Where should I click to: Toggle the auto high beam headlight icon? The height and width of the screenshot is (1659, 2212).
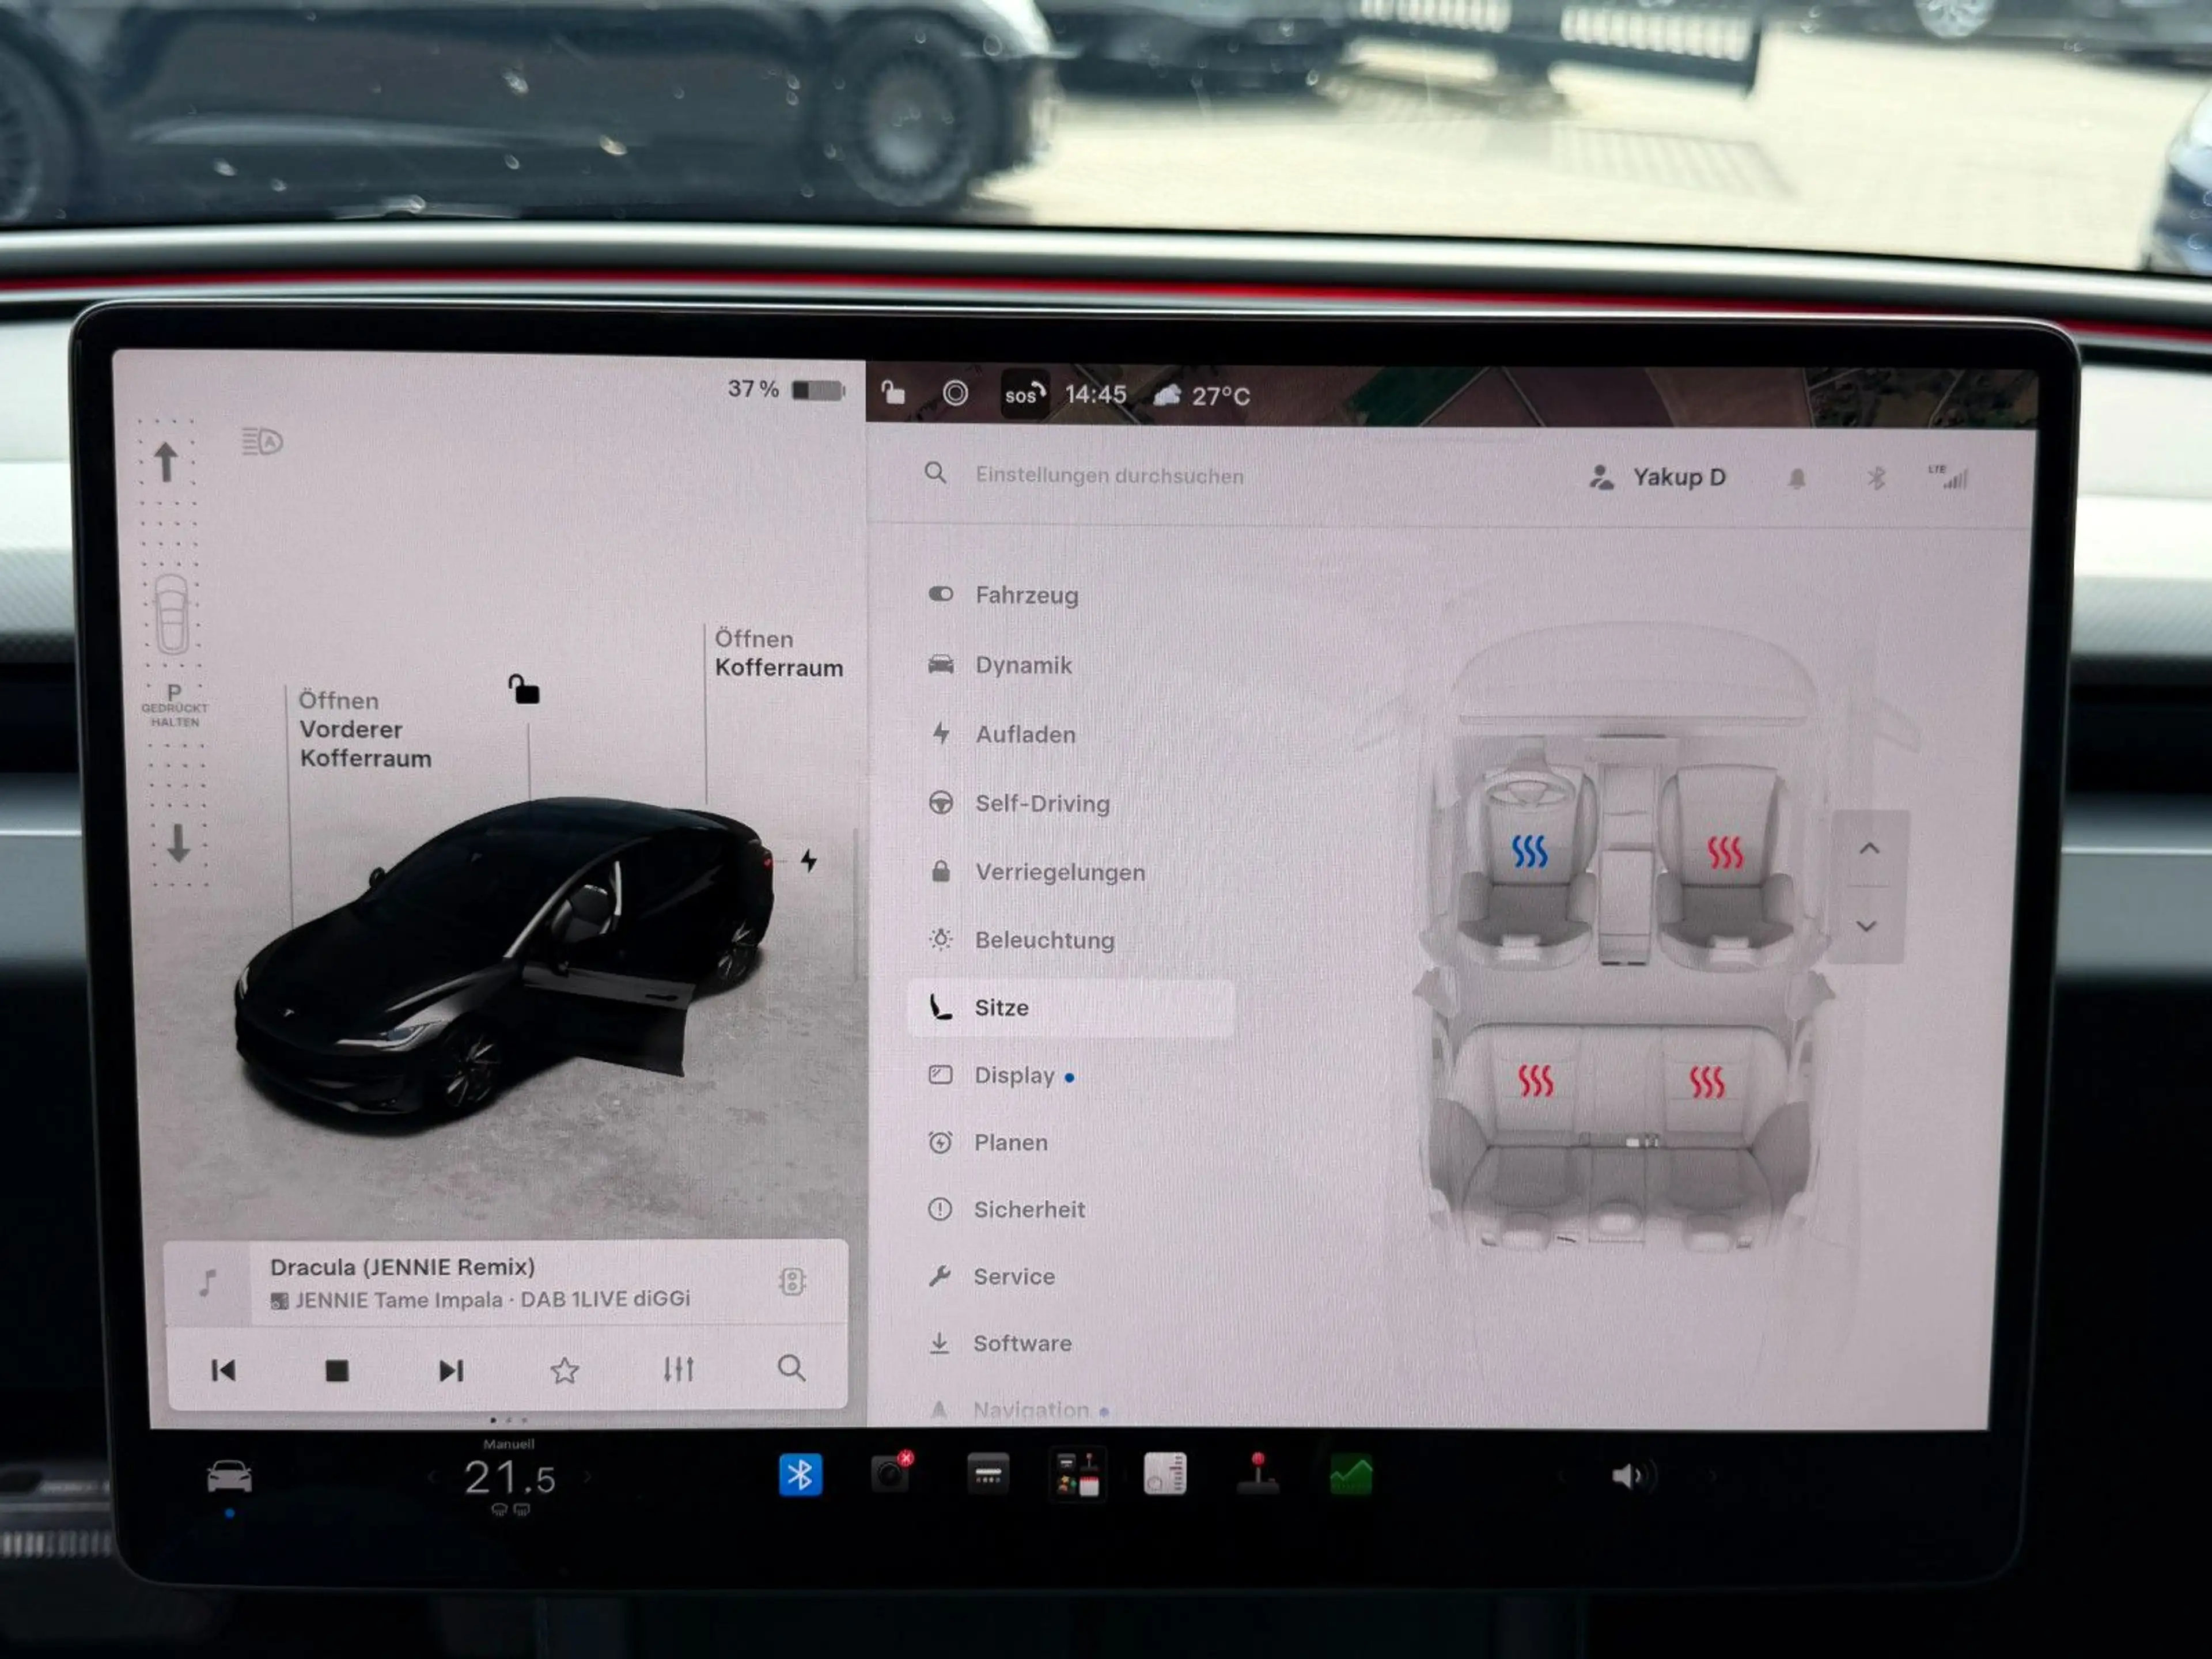point(262,441)
